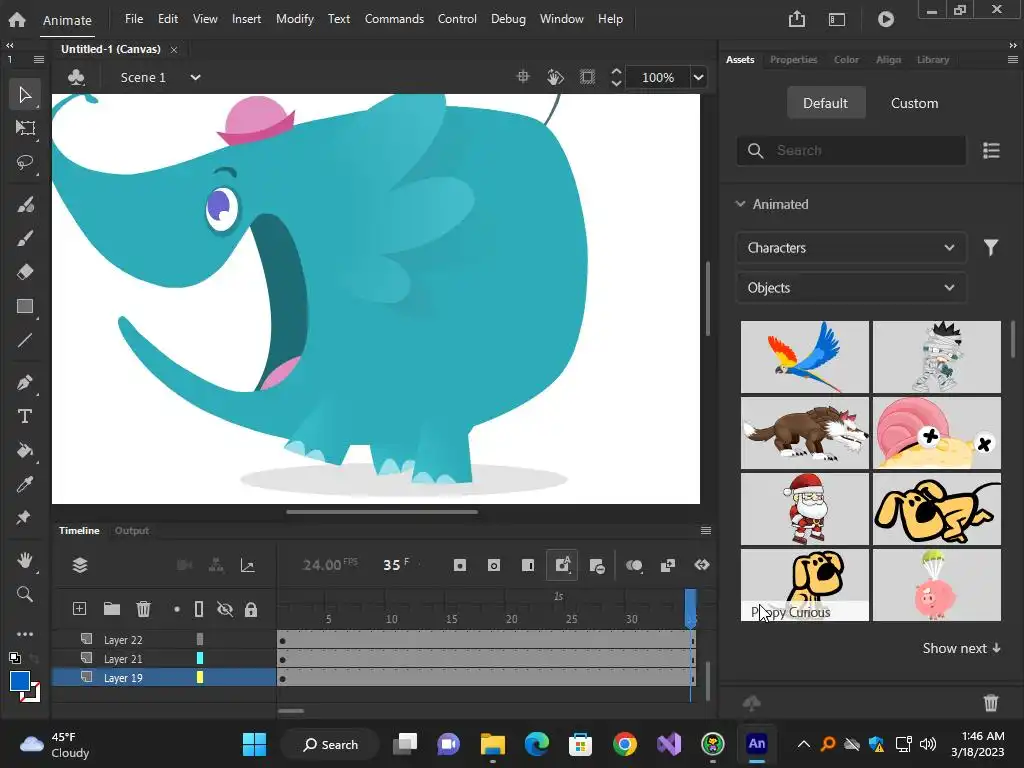Activate the Paint Bucket tool
1024x768 pixels.
point(25,451)
